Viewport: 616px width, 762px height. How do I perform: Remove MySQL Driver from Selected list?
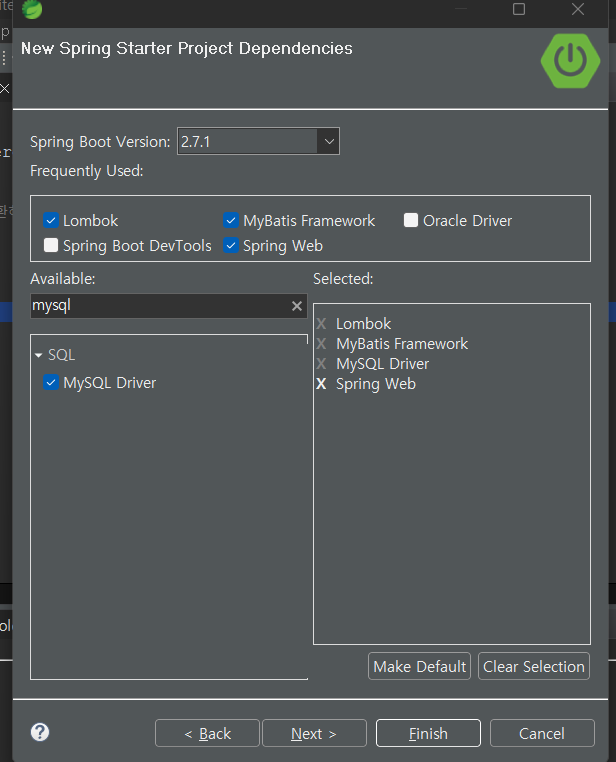[321, 364]
